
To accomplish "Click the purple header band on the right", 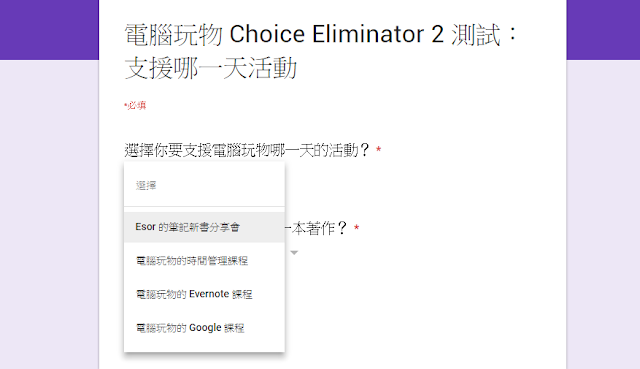I will click(603, 30).
